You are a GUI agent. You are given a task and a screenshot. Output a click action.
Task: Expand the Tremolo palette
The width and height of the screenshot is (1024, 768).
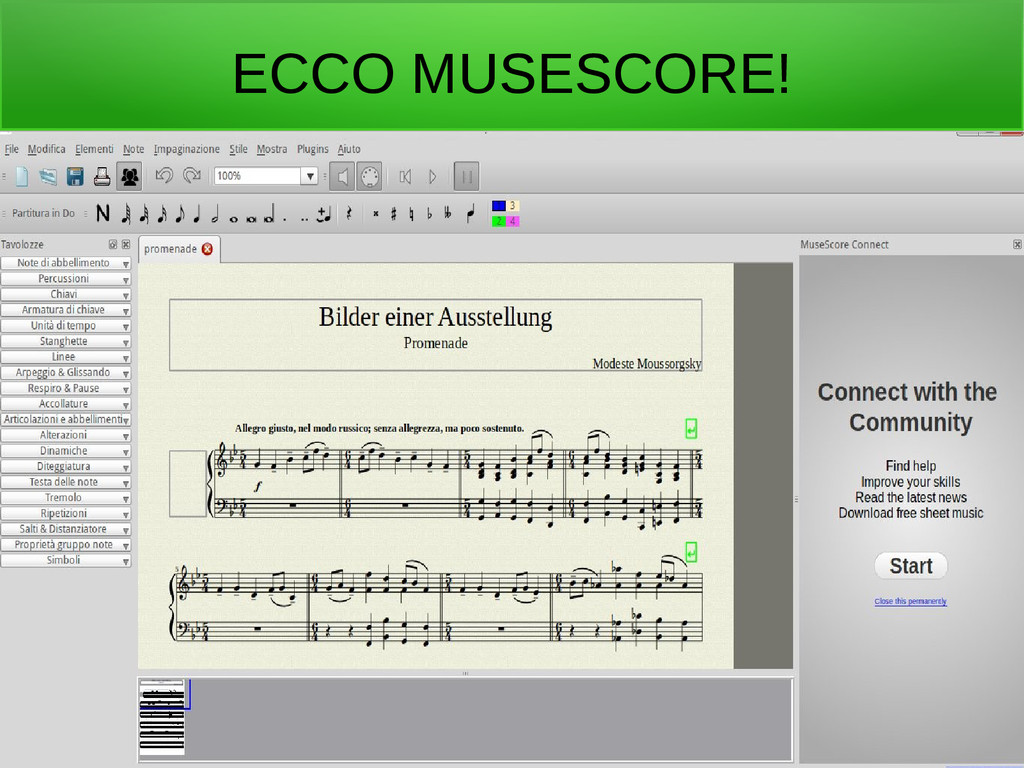point(65,498)
